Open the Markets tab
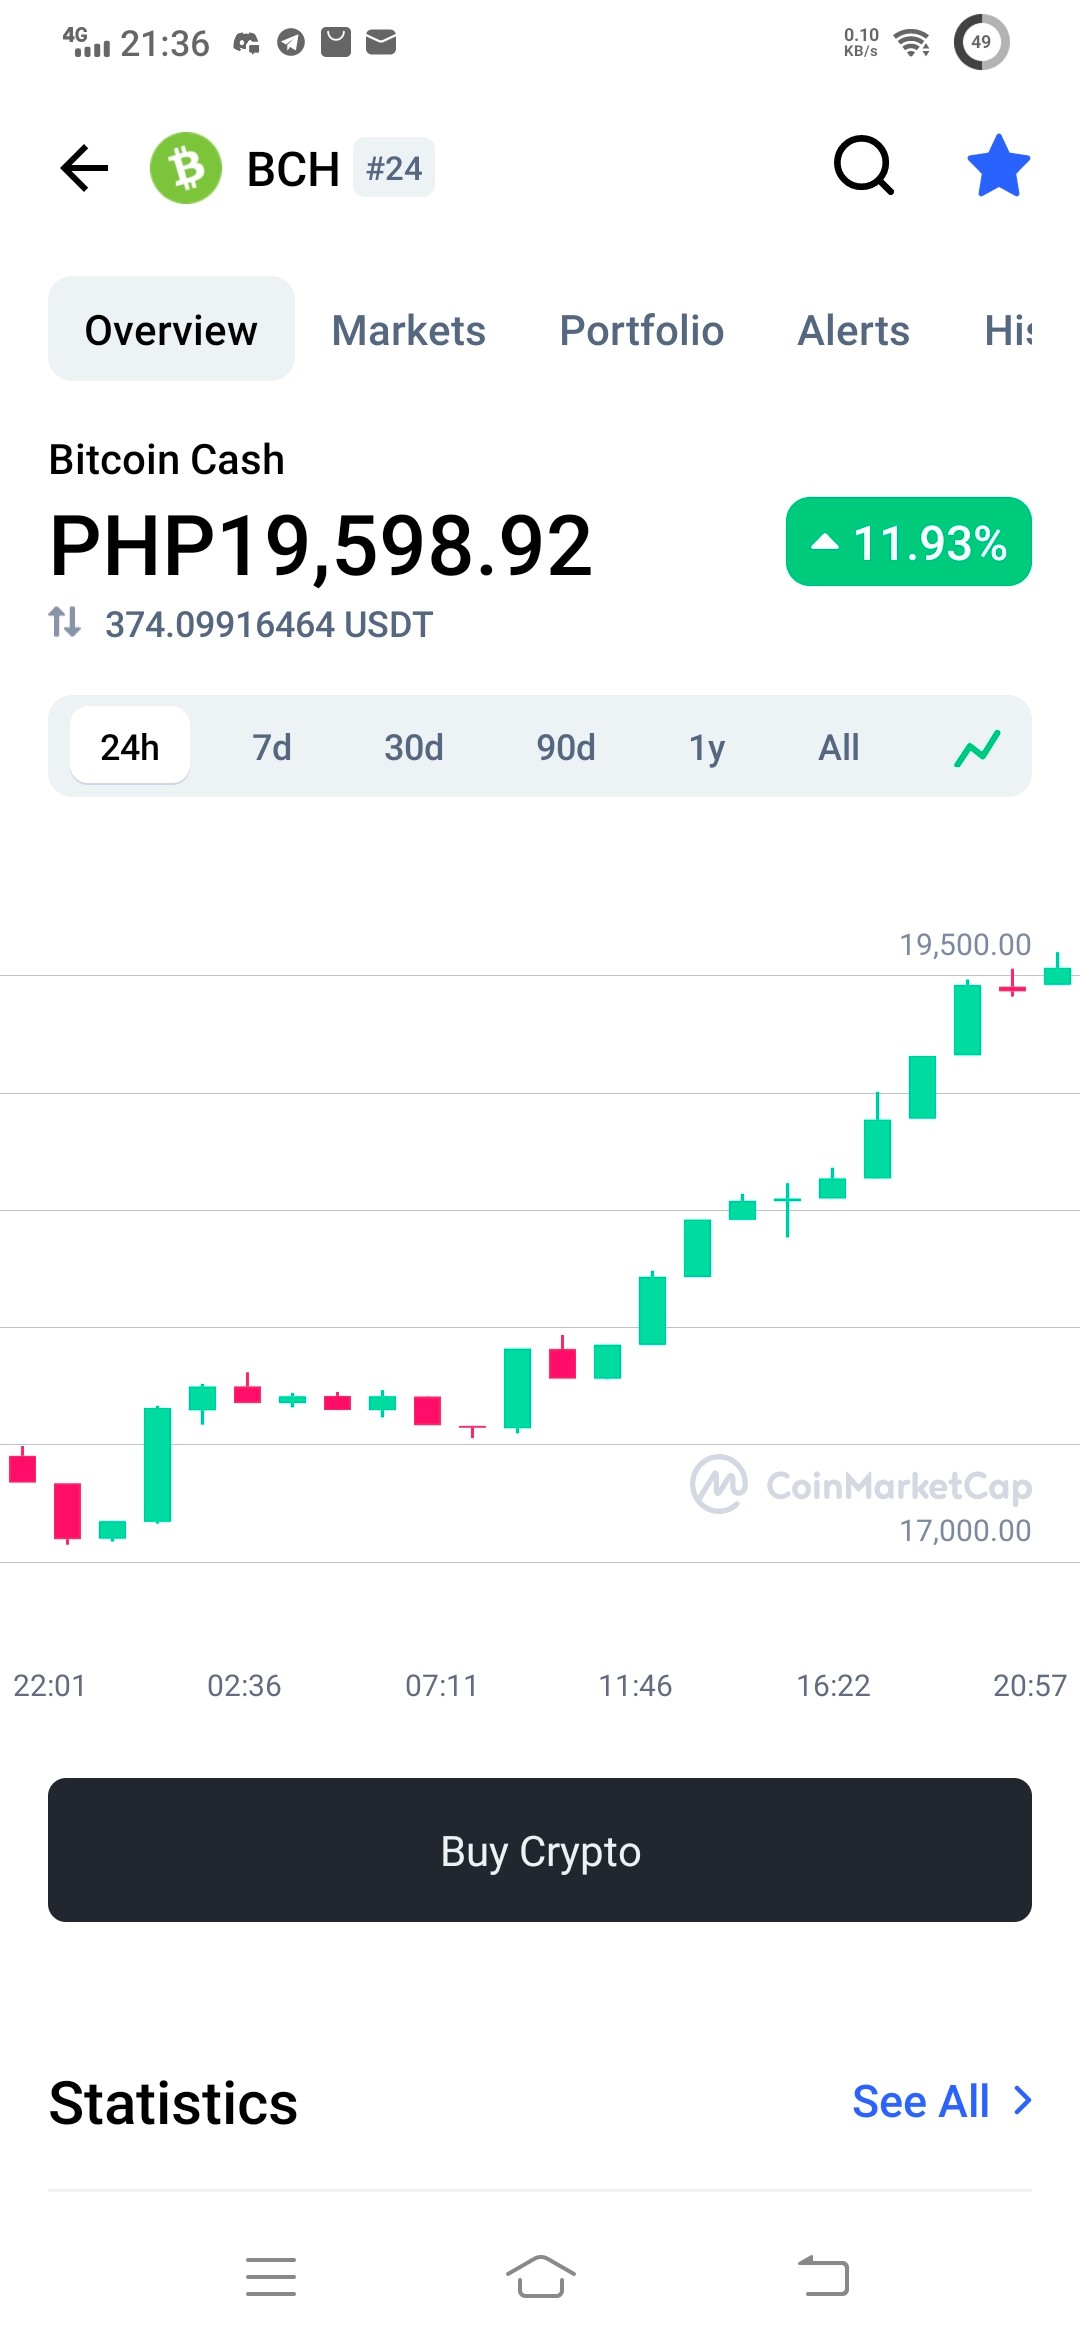This screenshot has width=1080, height=2340. (409, 330)
